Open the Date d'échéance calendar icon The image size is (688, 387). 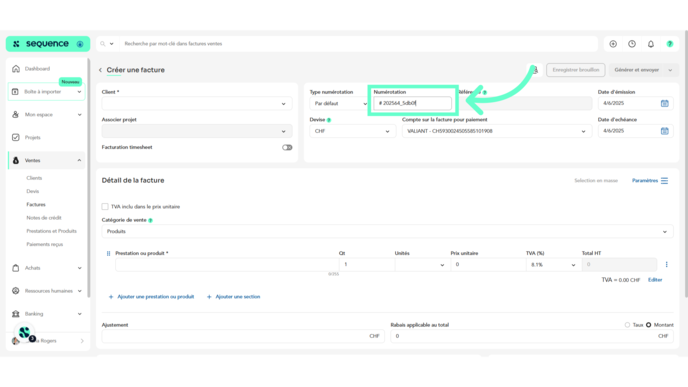(664, 131)
